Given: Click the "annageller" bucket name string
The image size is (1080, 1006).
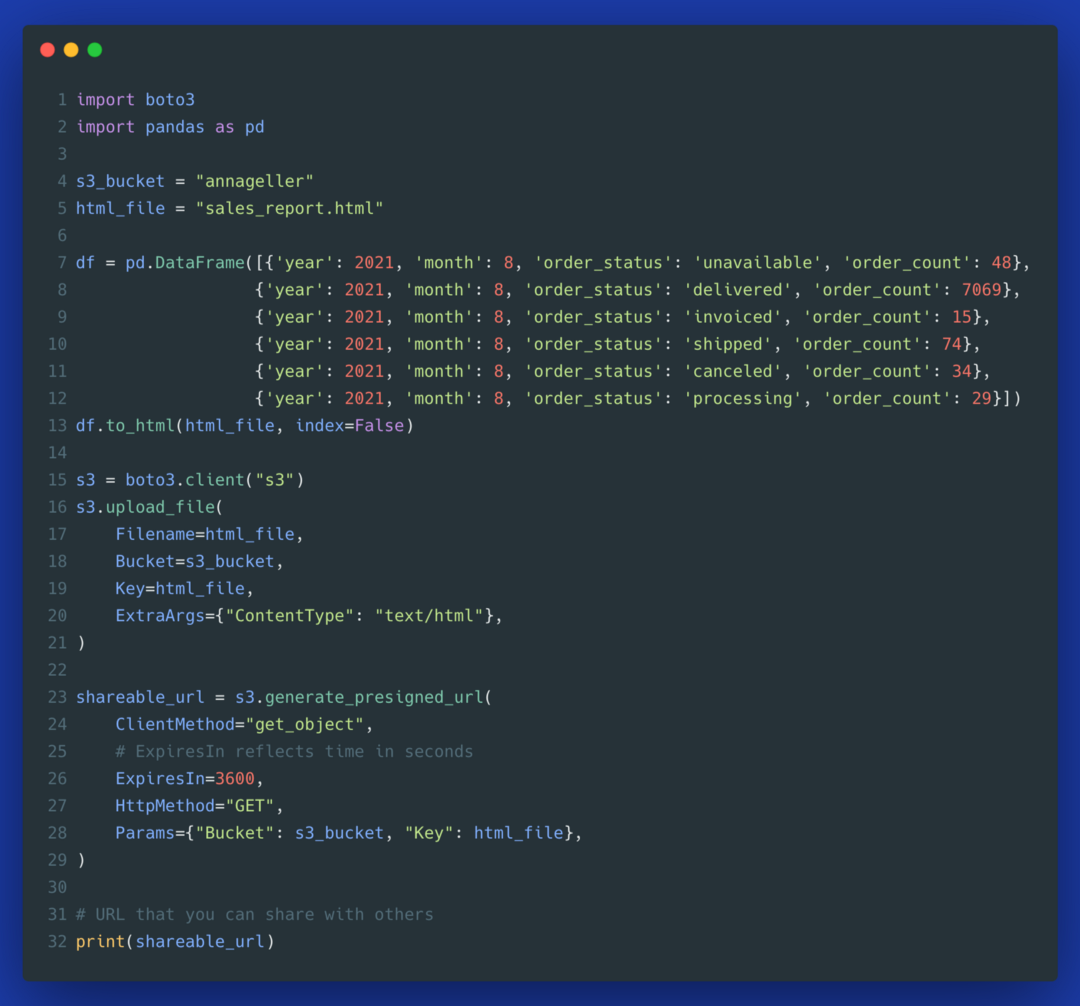Looking at the screenshot, I should click(x=254, y=181).
